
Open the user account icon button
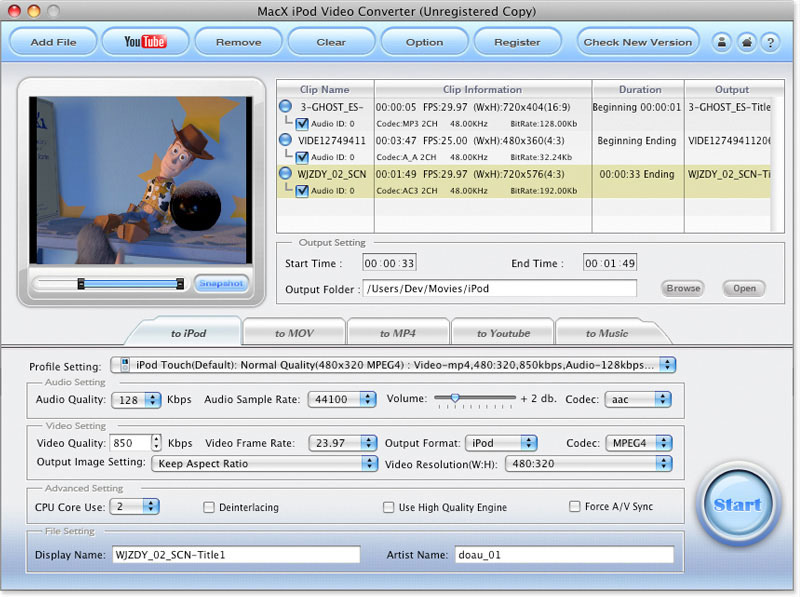point(721,42)
